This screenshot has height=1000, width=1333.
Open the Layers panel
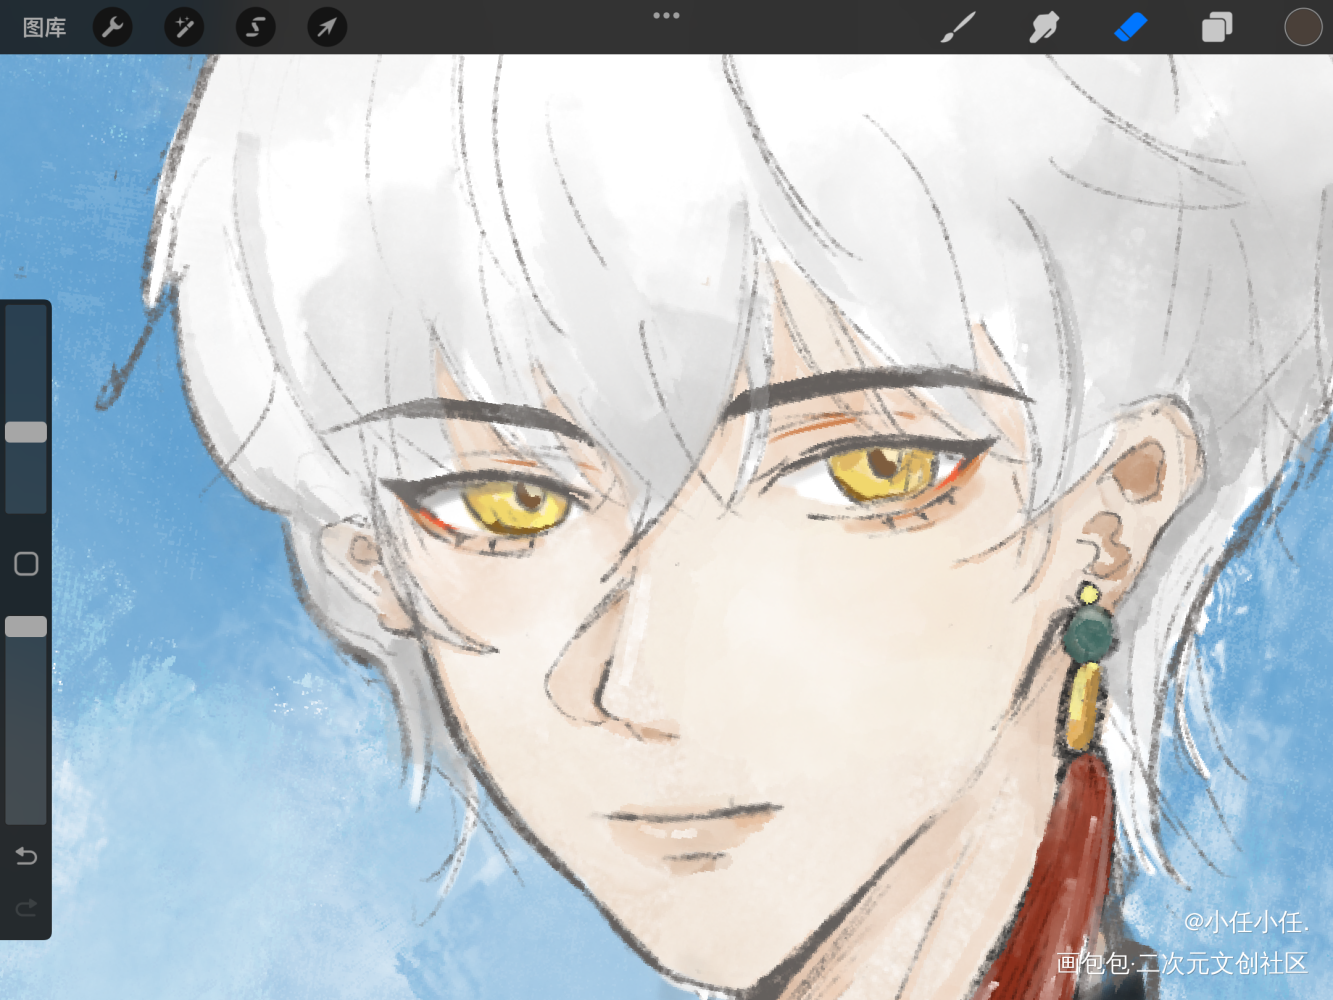[x=1217, y=27]
